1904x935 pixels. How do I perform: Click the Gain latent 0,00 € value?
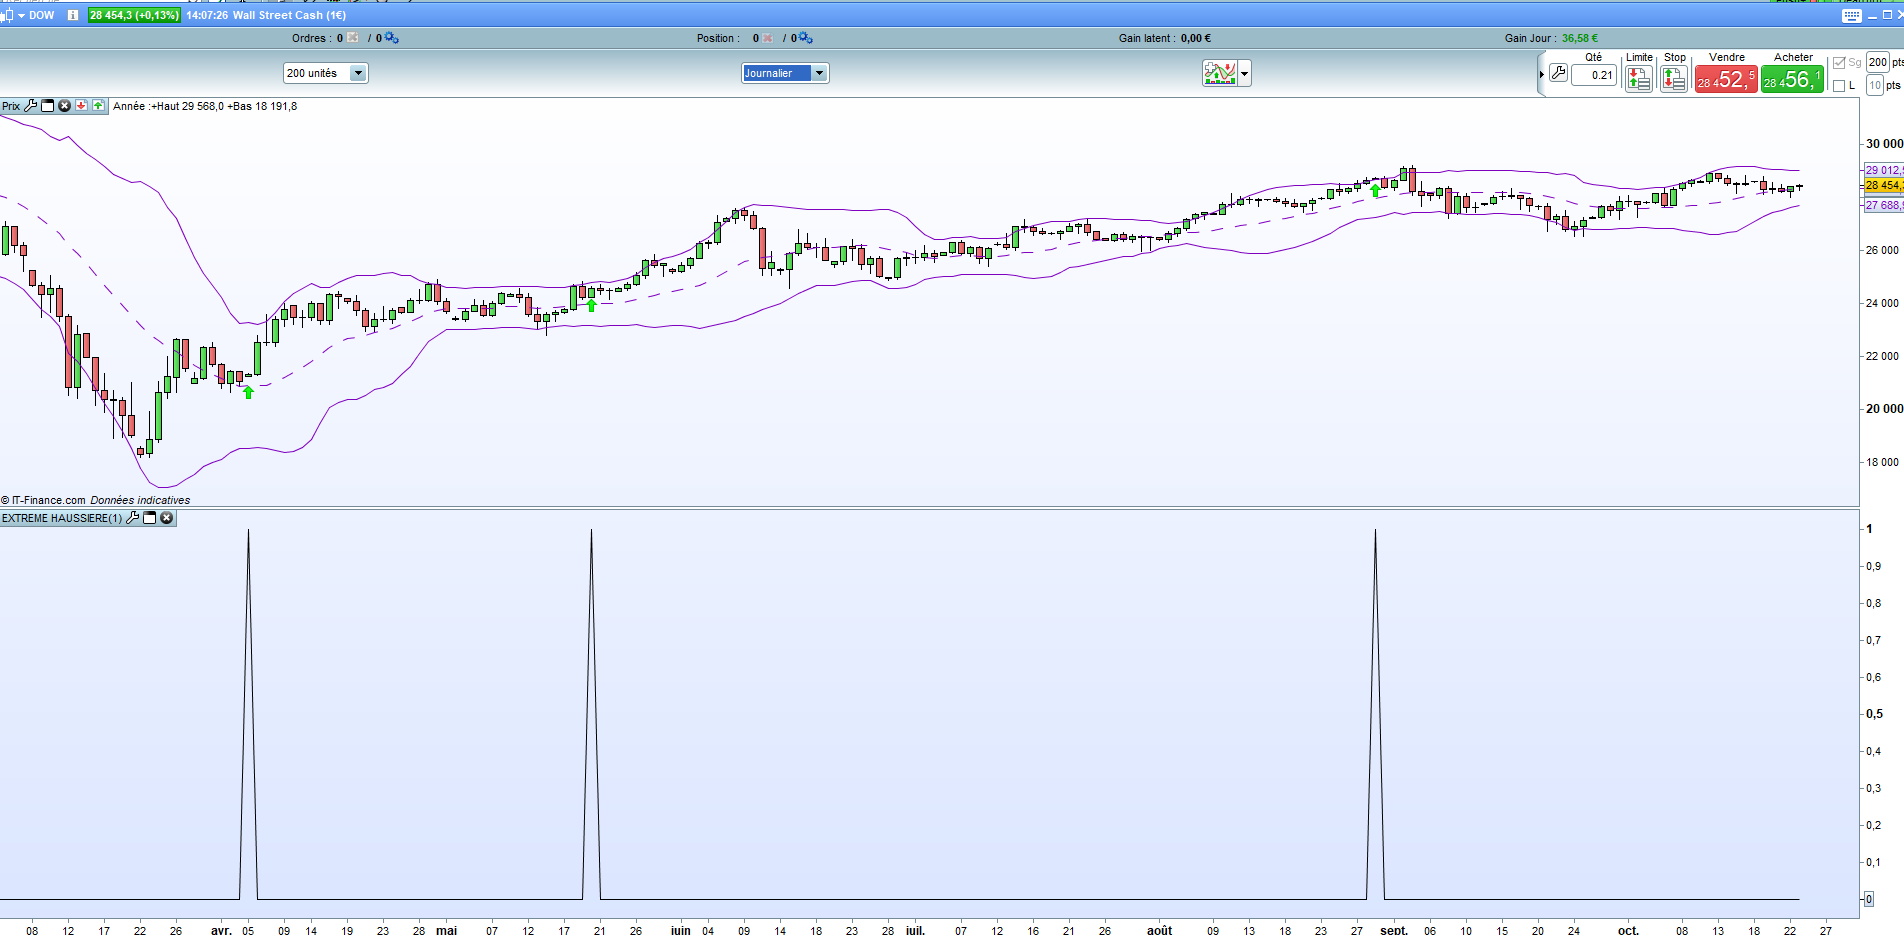coord(1196,38)
